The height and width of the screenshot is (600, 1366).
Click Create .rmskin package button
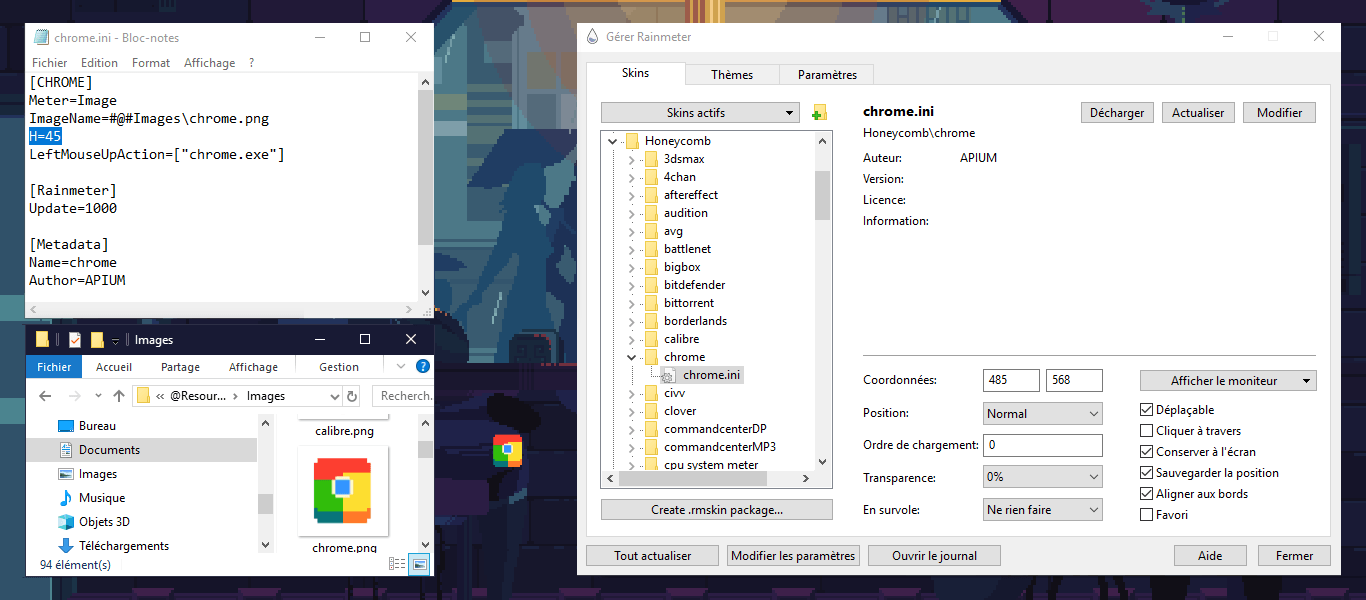click(716, 510)
